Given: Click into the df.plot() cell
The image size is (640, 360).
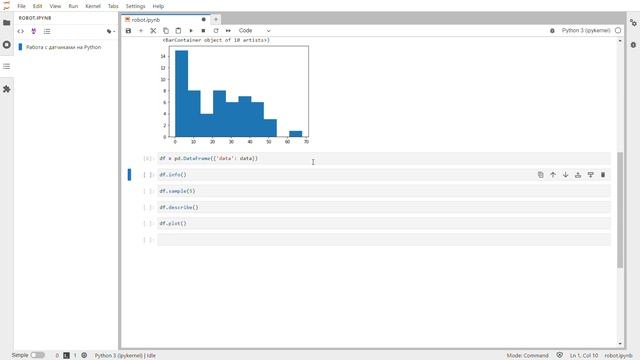Looking at the screenshot, I should (384, 223).
